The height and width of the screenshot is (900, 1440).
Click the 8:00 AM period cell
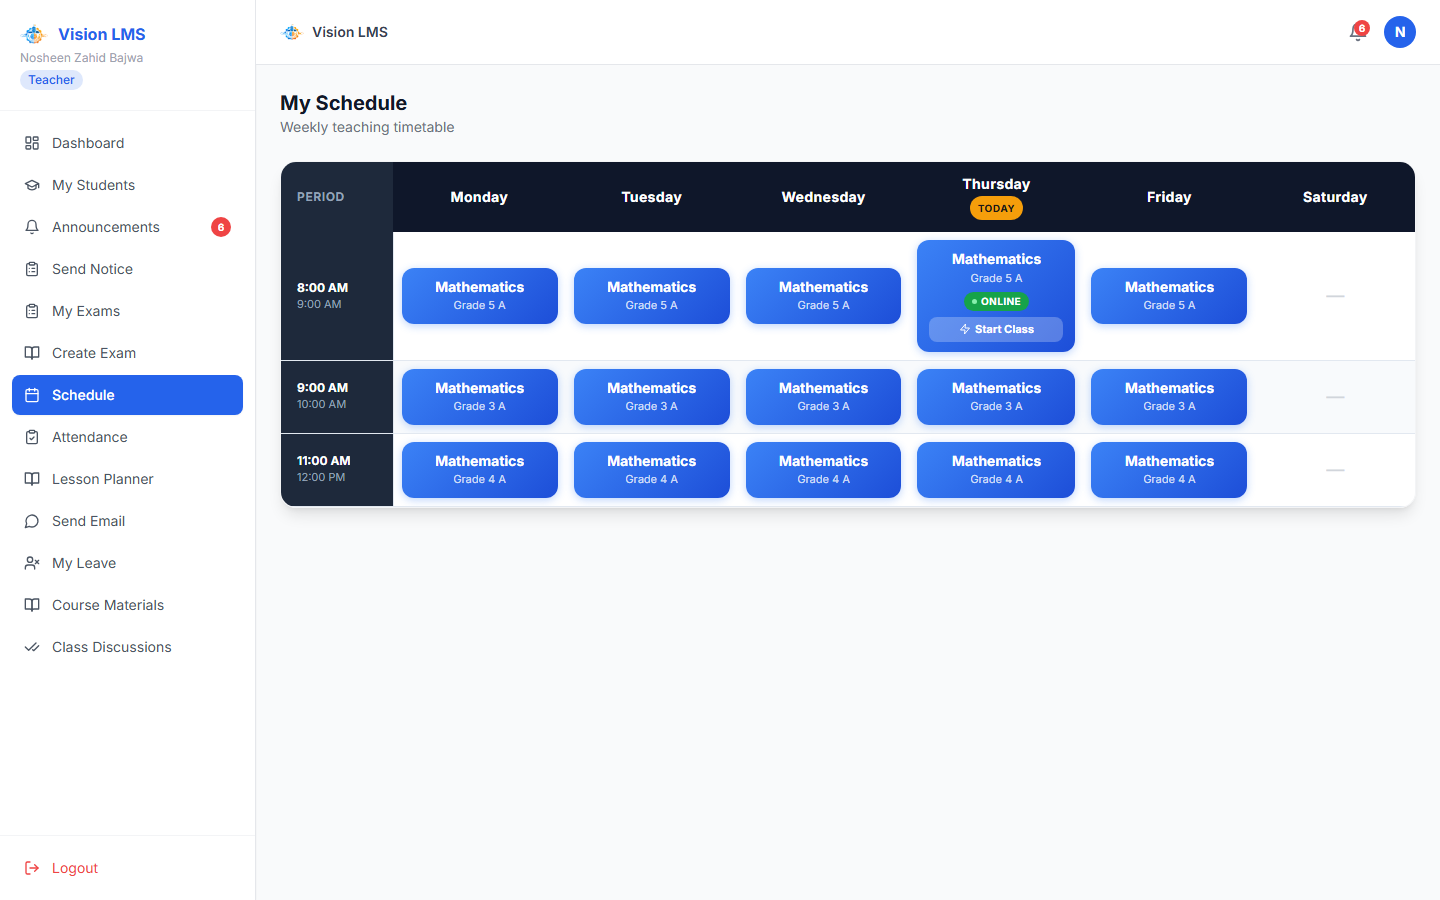pos(337,296)
